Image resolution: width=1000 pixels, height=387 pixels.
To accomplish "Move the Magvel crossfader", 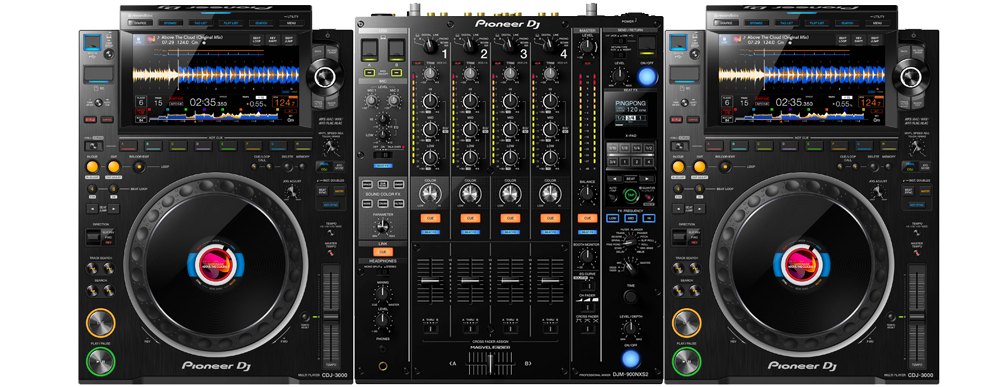I will pyautogui.click(x=490, y=364).
